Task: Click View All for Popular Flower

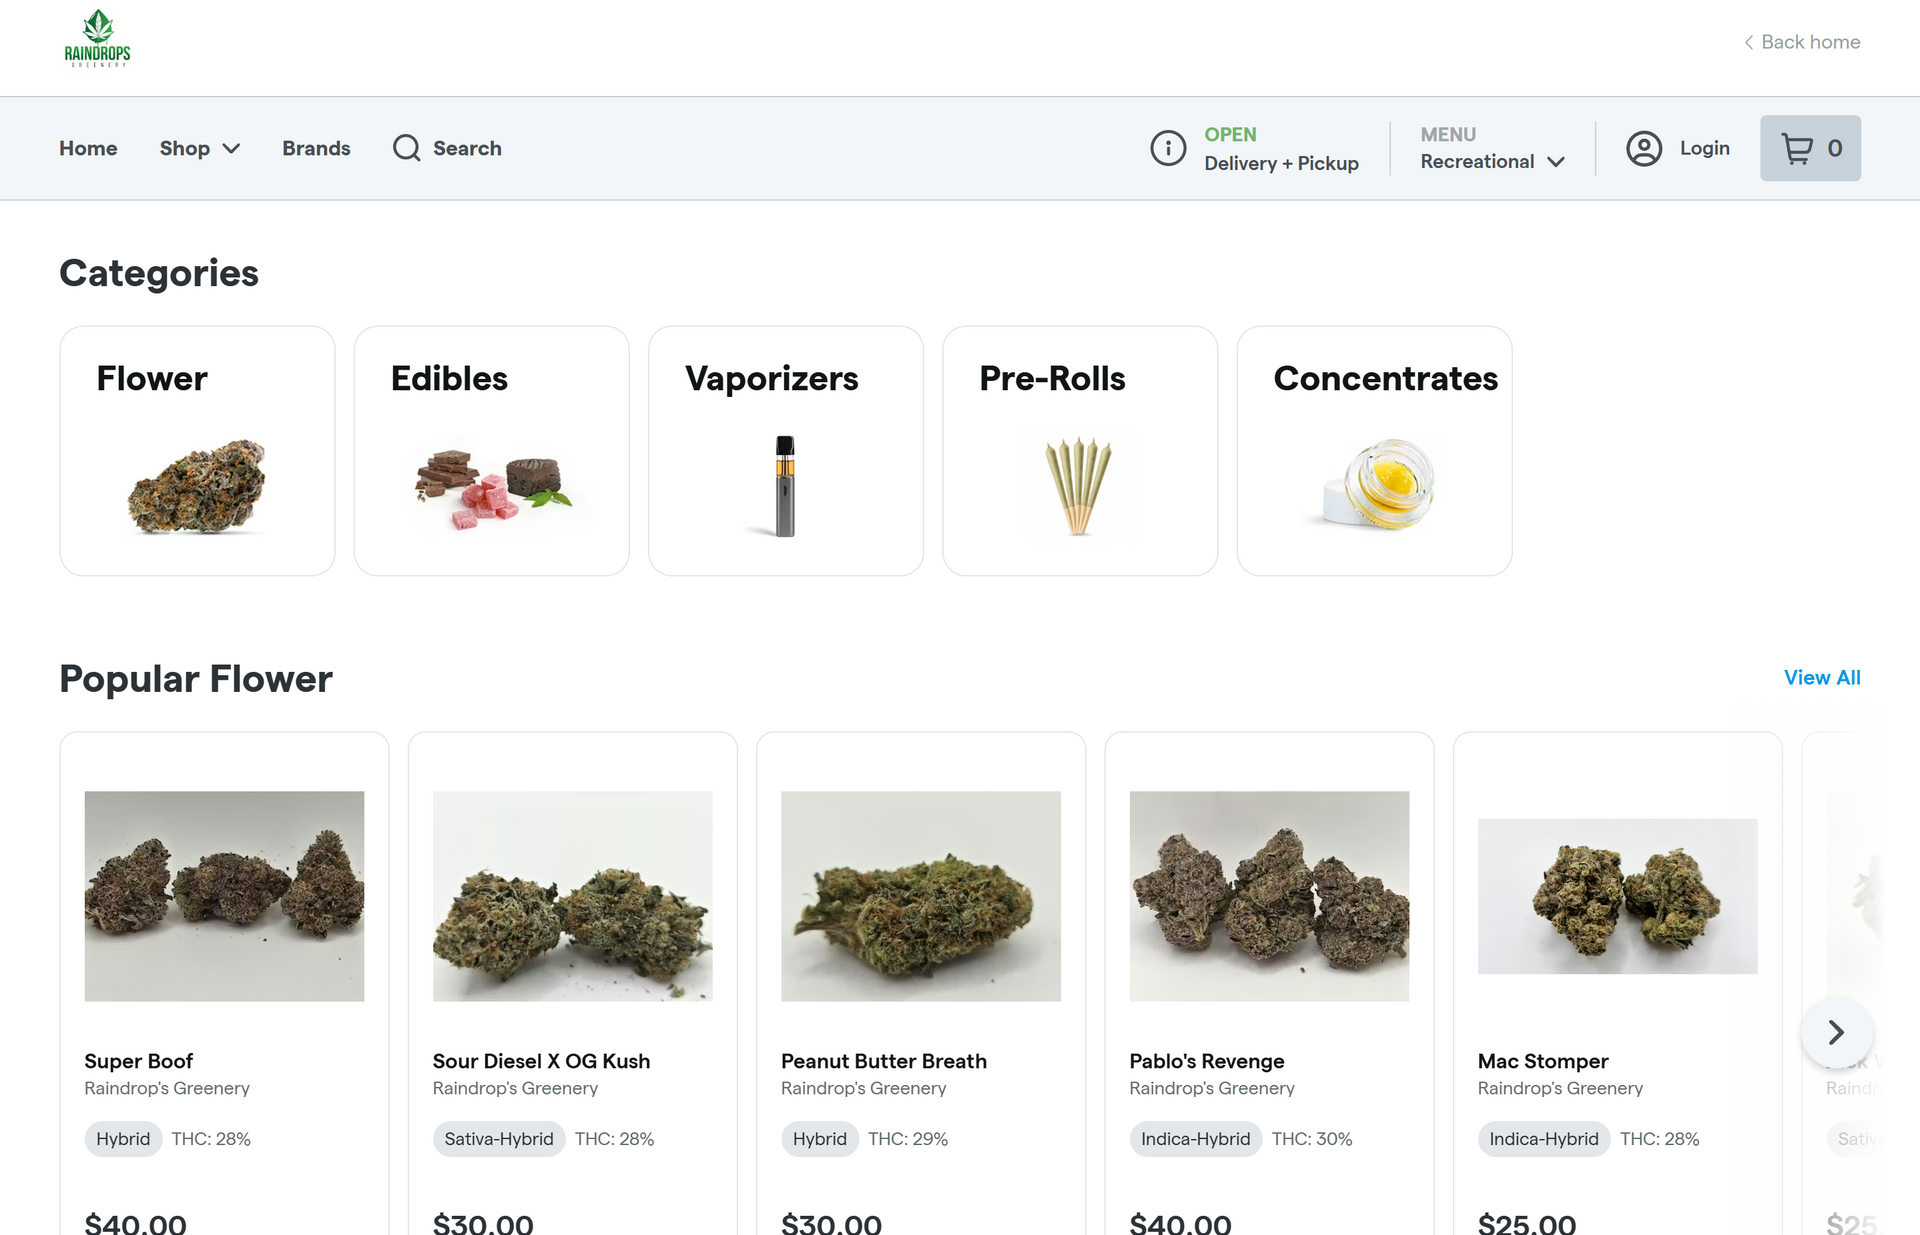Action: coord(1822,678)
